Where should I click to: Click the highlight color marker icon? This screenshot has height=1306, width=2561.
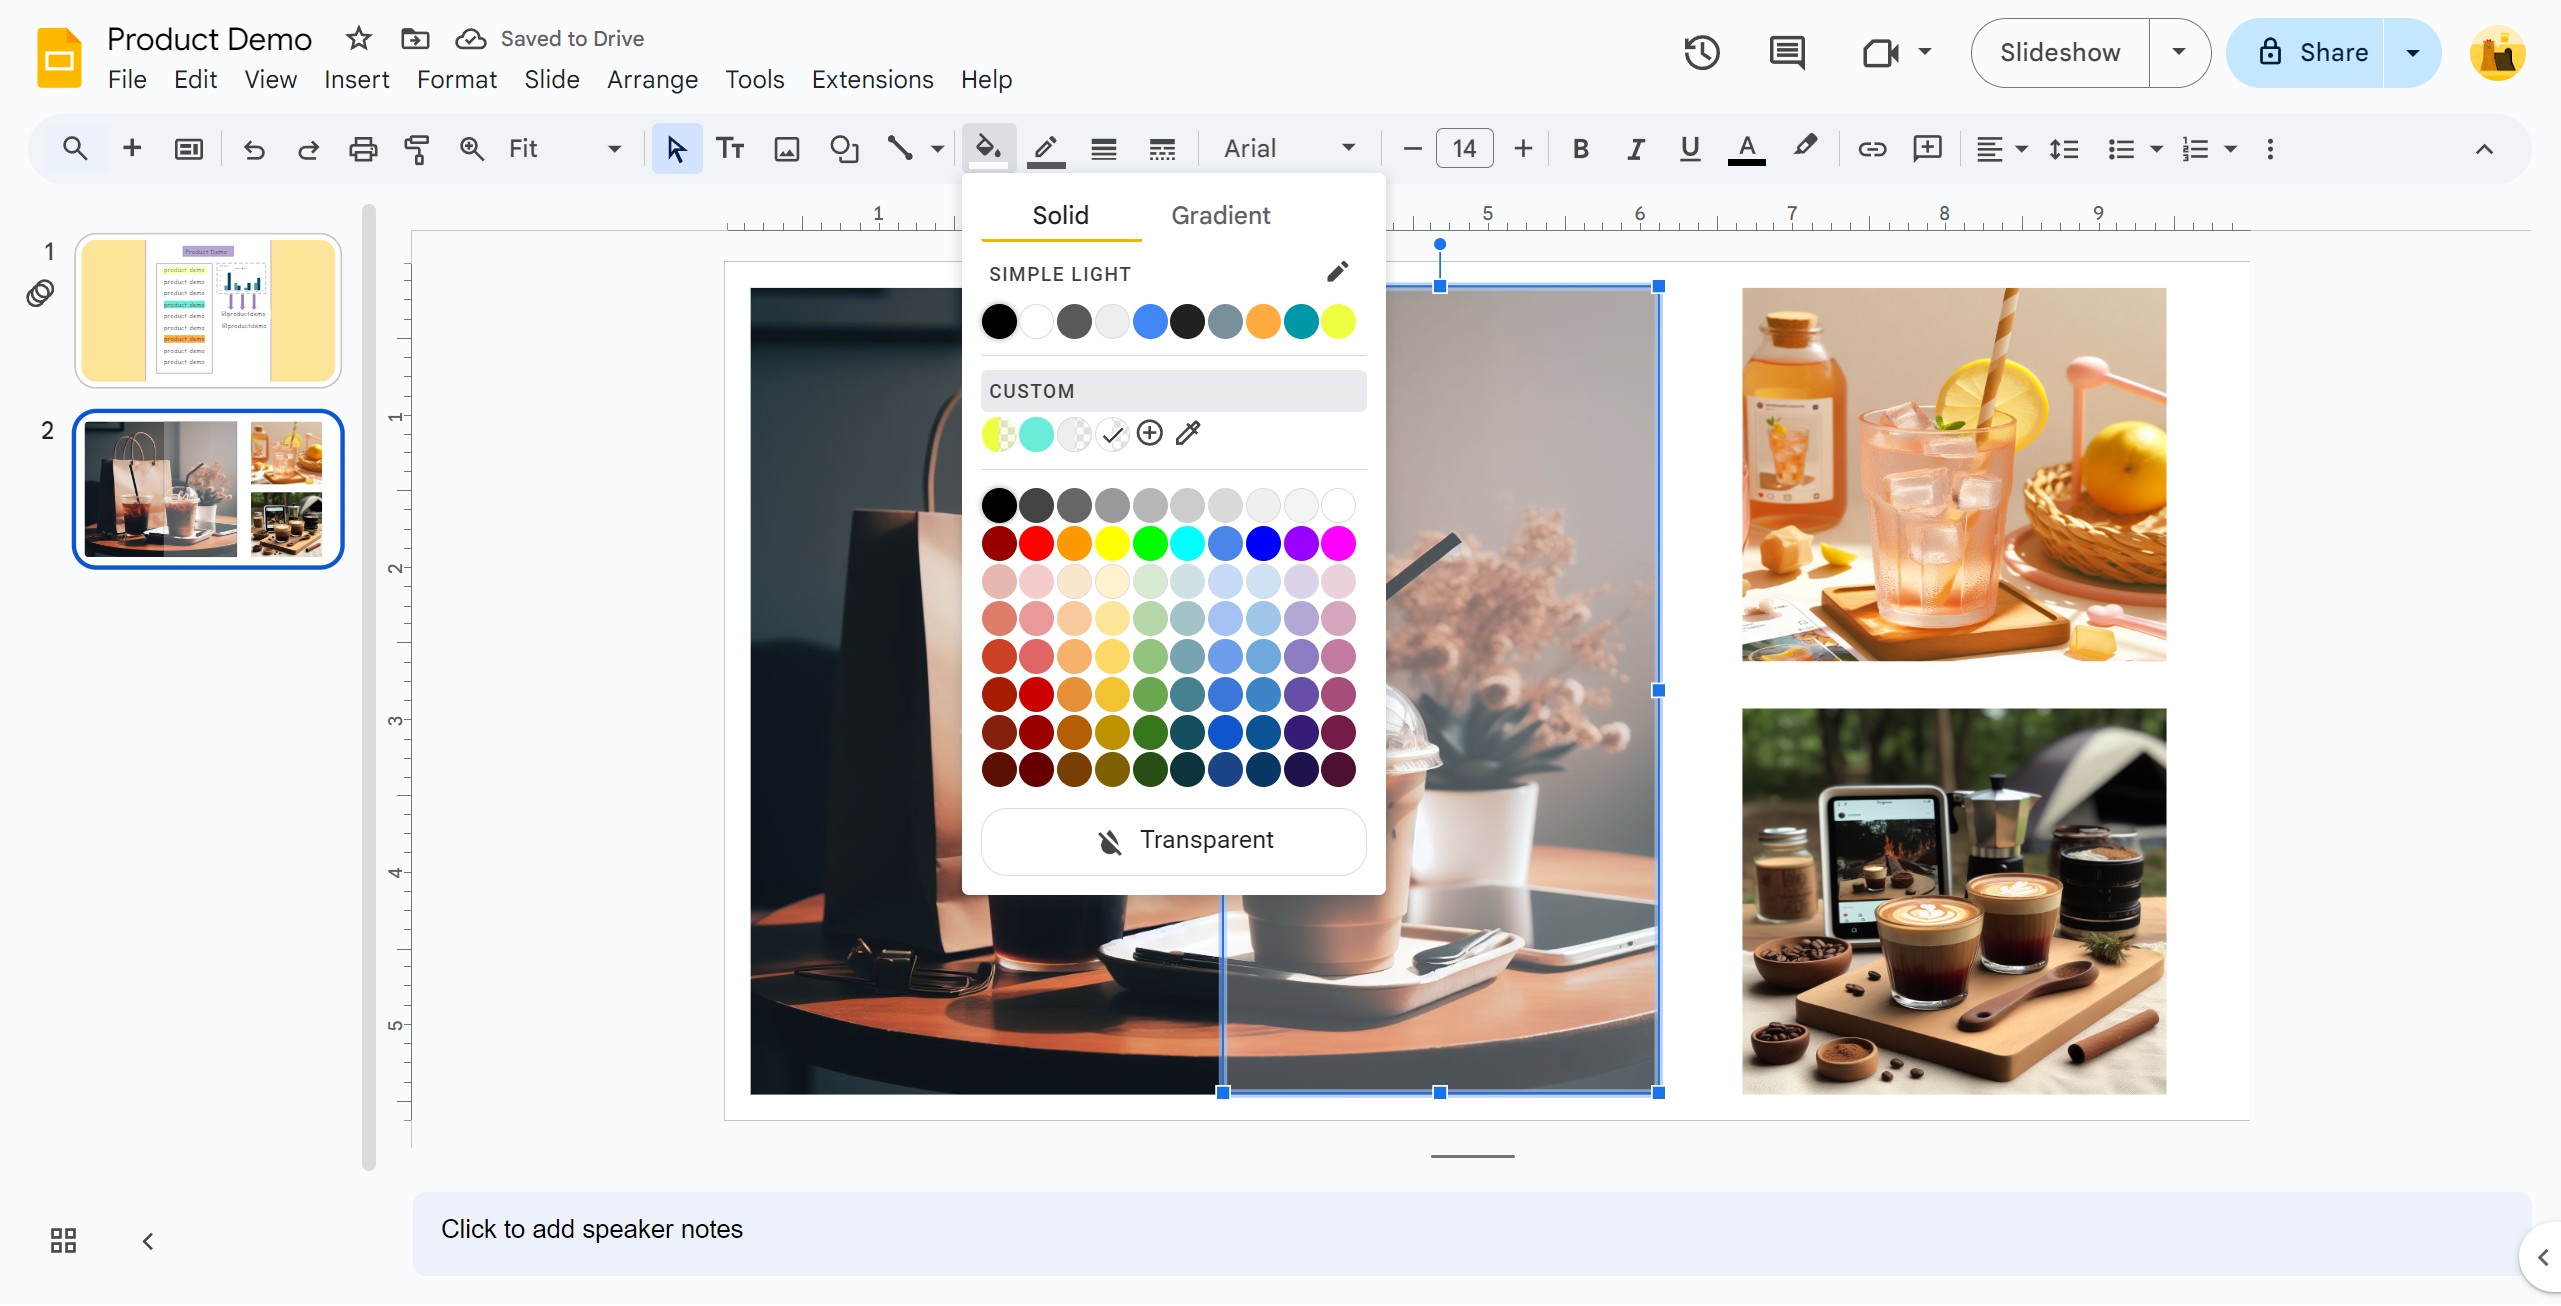1804,147
